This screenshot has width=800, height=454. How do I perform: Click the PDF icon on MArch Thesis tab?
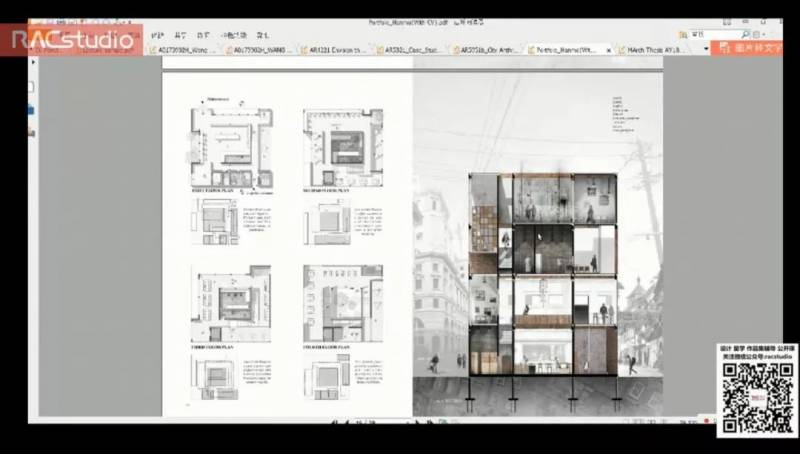point(621,48)
